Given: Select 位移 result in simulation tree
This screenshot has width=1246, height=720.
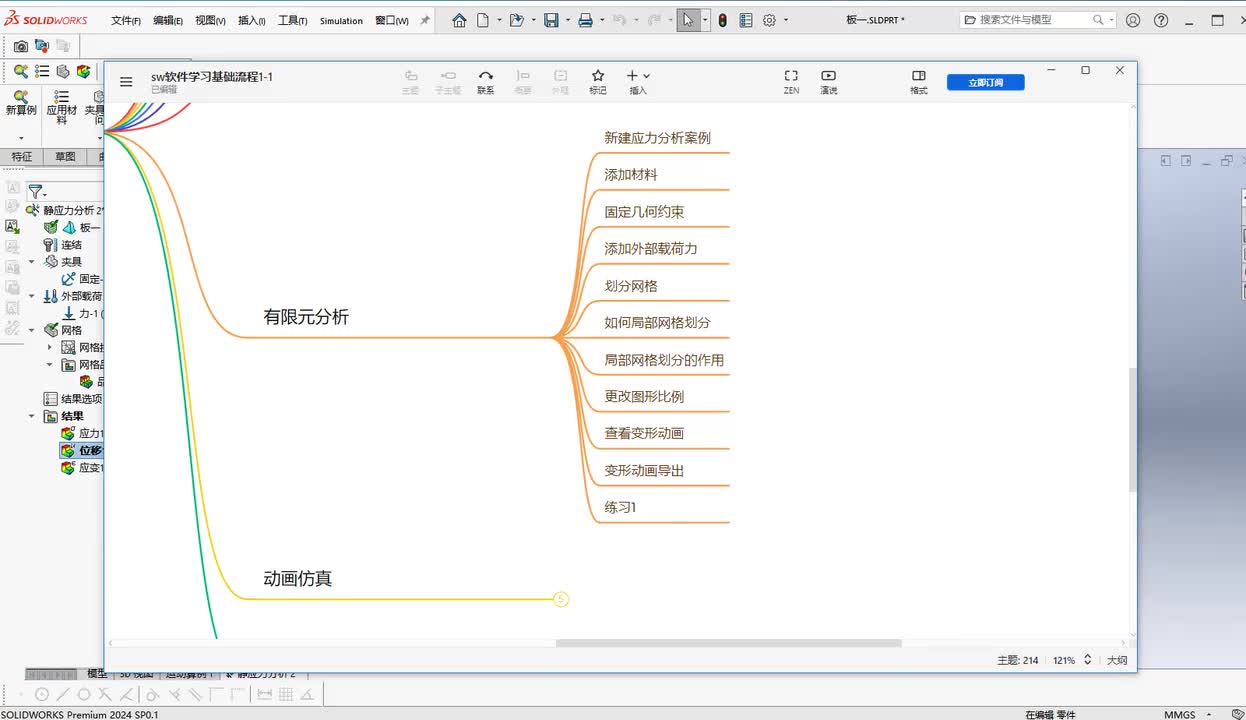Looking at the screenshot, I should [x=82, y=450].
